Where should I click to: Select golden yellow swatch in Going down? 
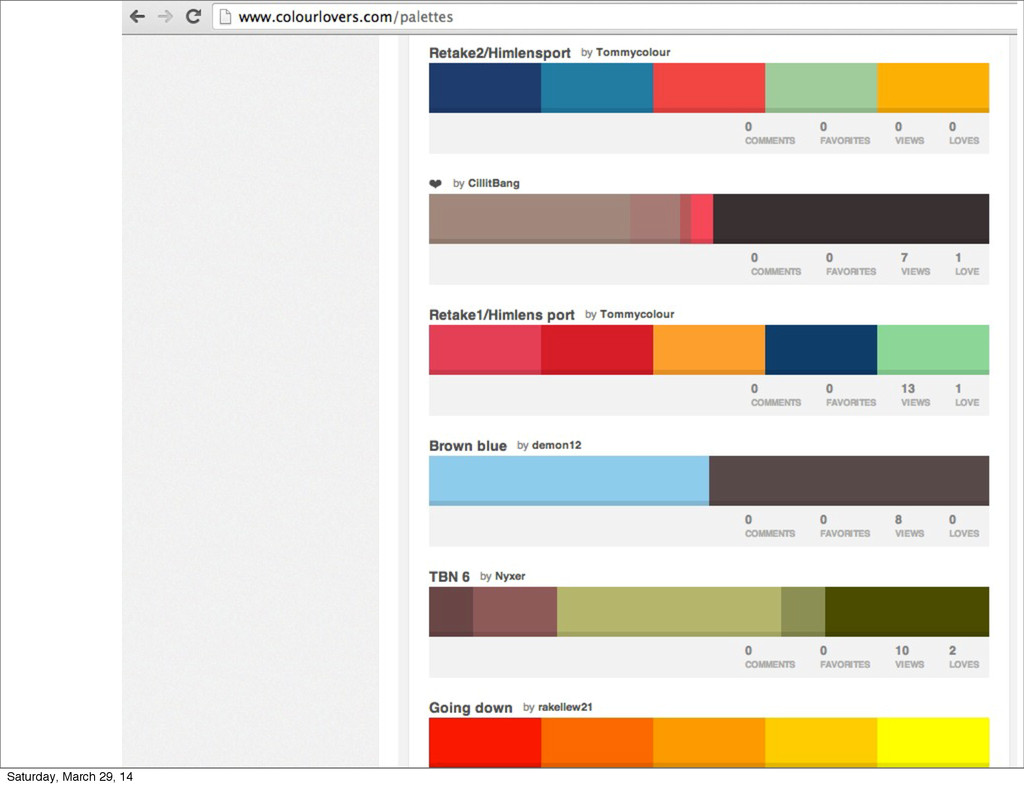(x=821, y=742)
